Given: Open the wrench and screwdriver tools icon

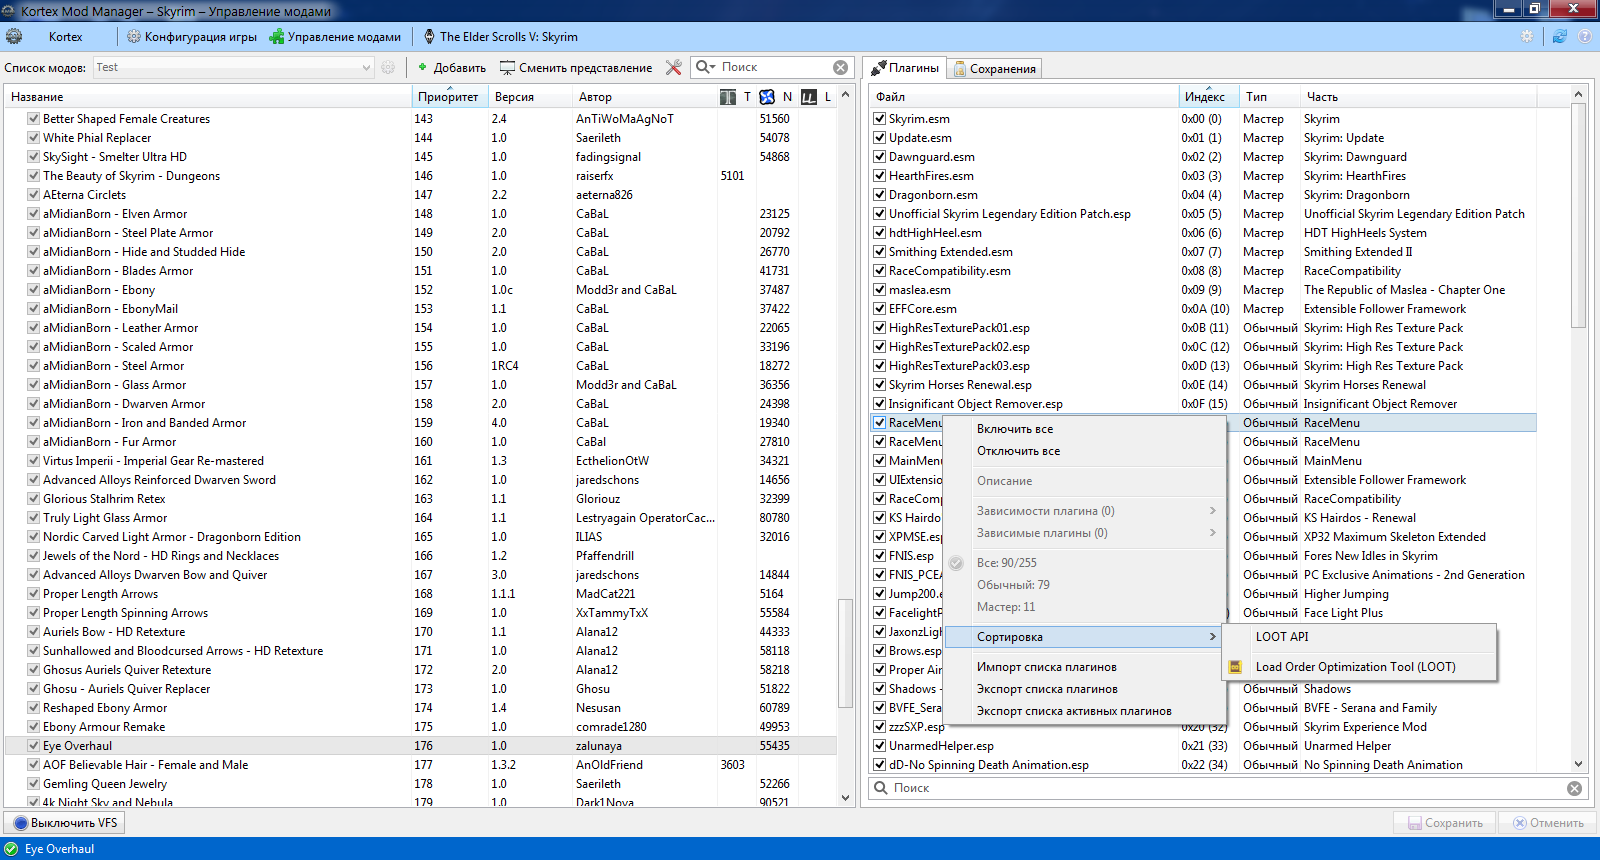Looking at the screenshot, I should [674, 68].
